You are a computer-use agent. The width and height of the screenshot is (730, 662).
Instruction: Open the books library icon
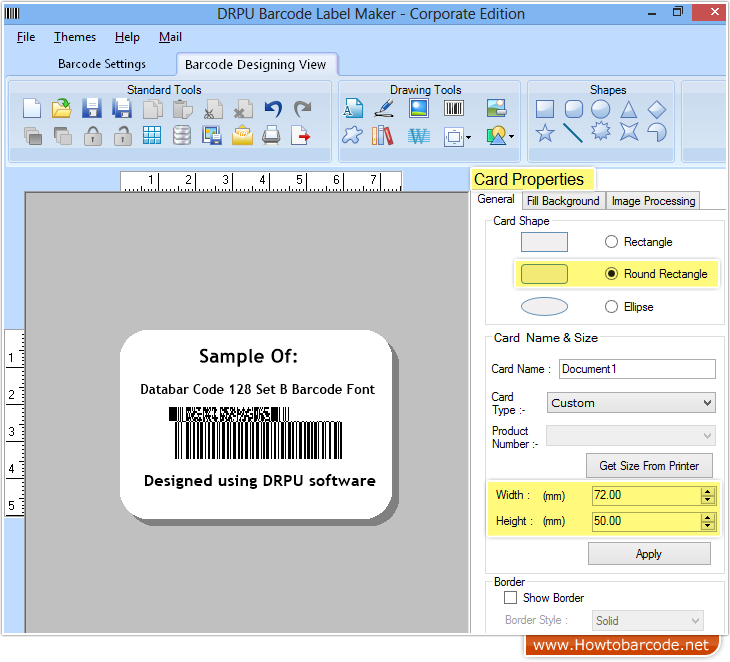pos(382,135)
